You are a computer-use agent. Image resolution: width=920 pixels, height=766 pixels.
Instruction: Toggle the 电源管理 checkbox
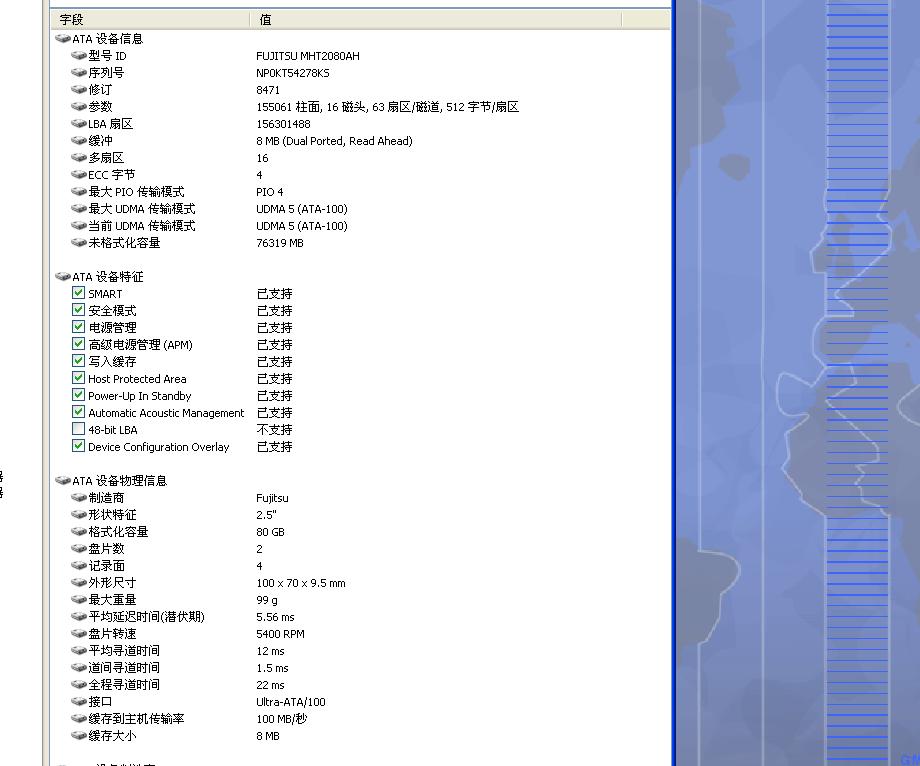point(79,327)
